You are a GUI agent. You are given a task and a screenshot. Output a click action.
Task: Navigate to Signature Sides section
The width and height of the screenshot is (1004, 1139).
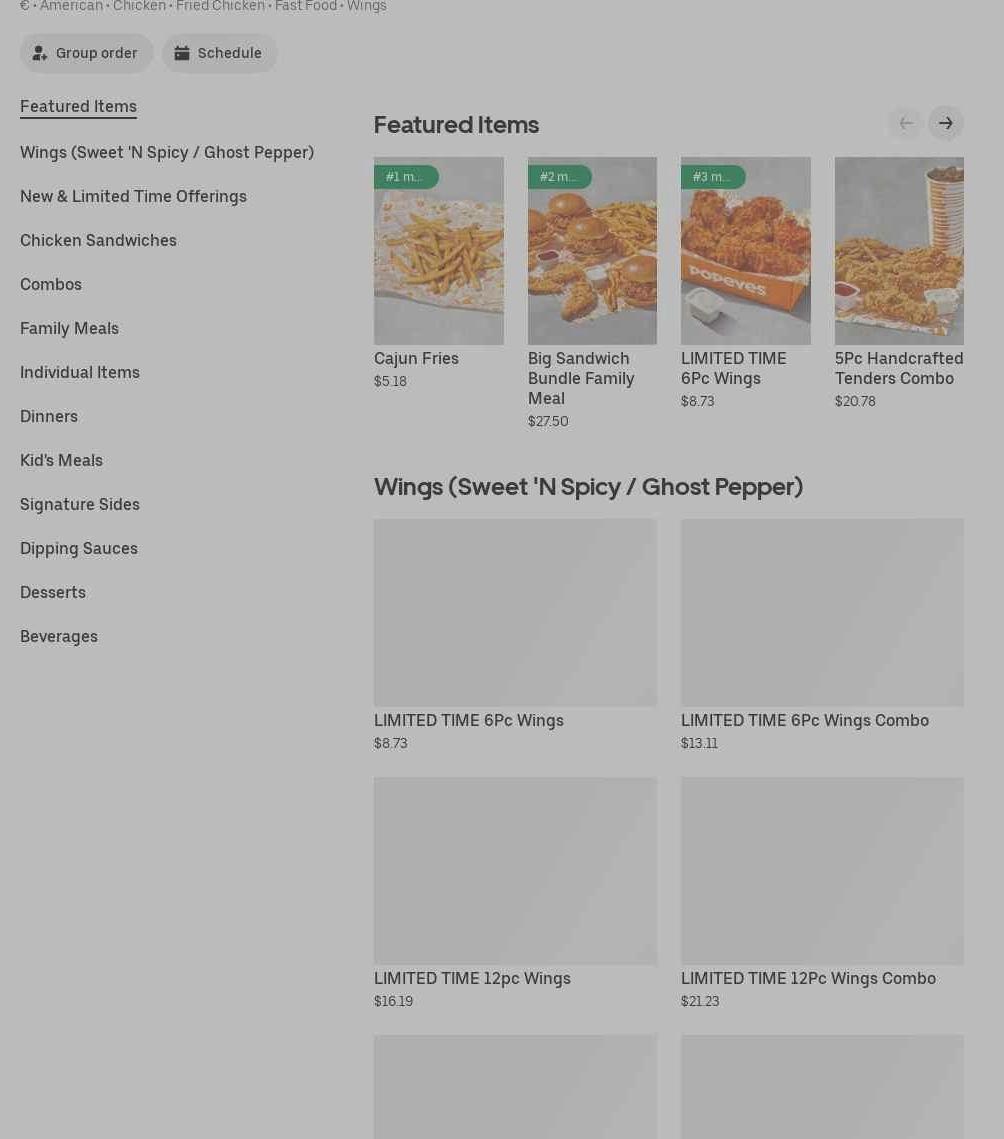tap(80, 504)
